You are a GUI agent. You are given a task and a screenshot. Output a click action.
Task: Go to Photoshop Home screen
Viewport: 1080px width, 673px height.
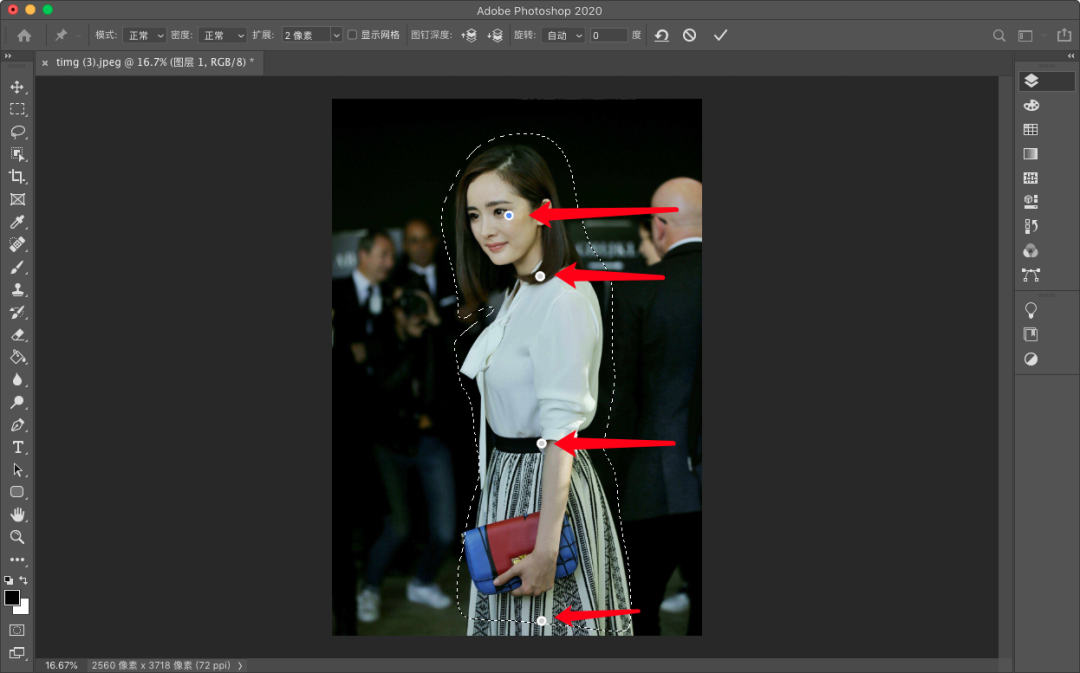24,35
